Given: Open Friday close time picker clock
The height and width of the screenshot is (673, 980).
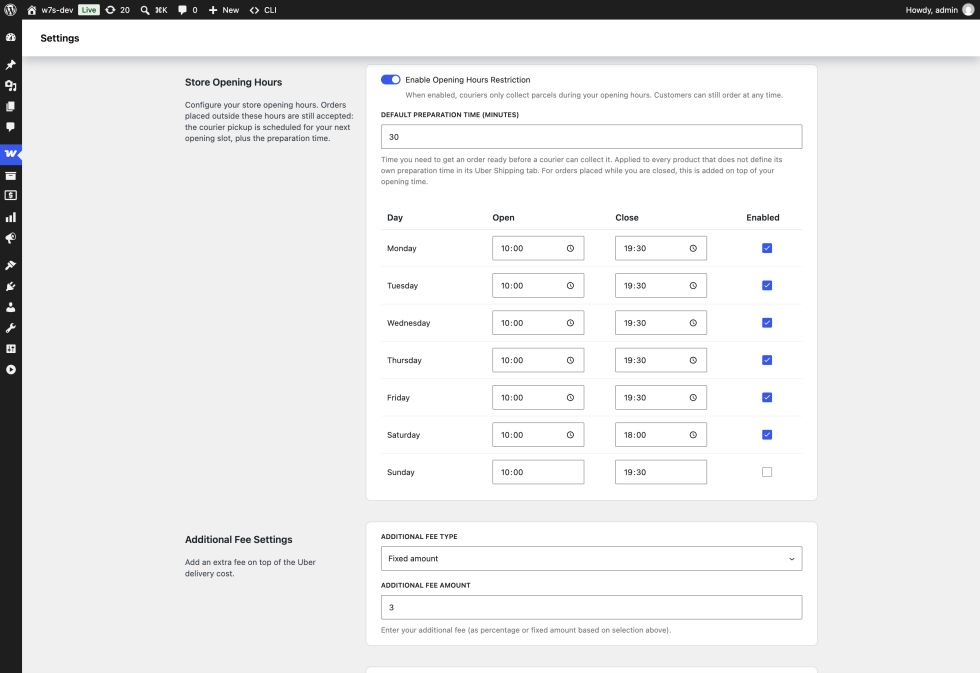Looking at the screenshot, I should click(693, 397).
